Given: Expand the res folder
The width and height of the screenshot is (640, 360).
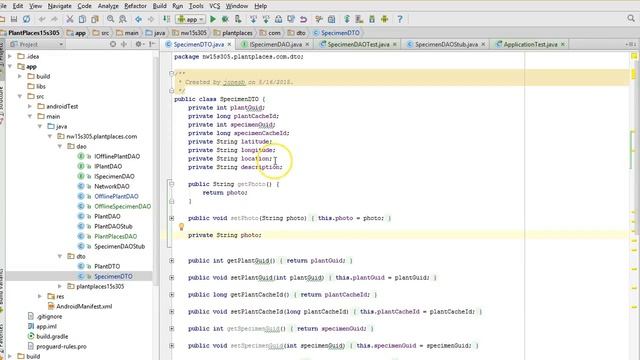Looking at the screenshot, I should [40, 296].
